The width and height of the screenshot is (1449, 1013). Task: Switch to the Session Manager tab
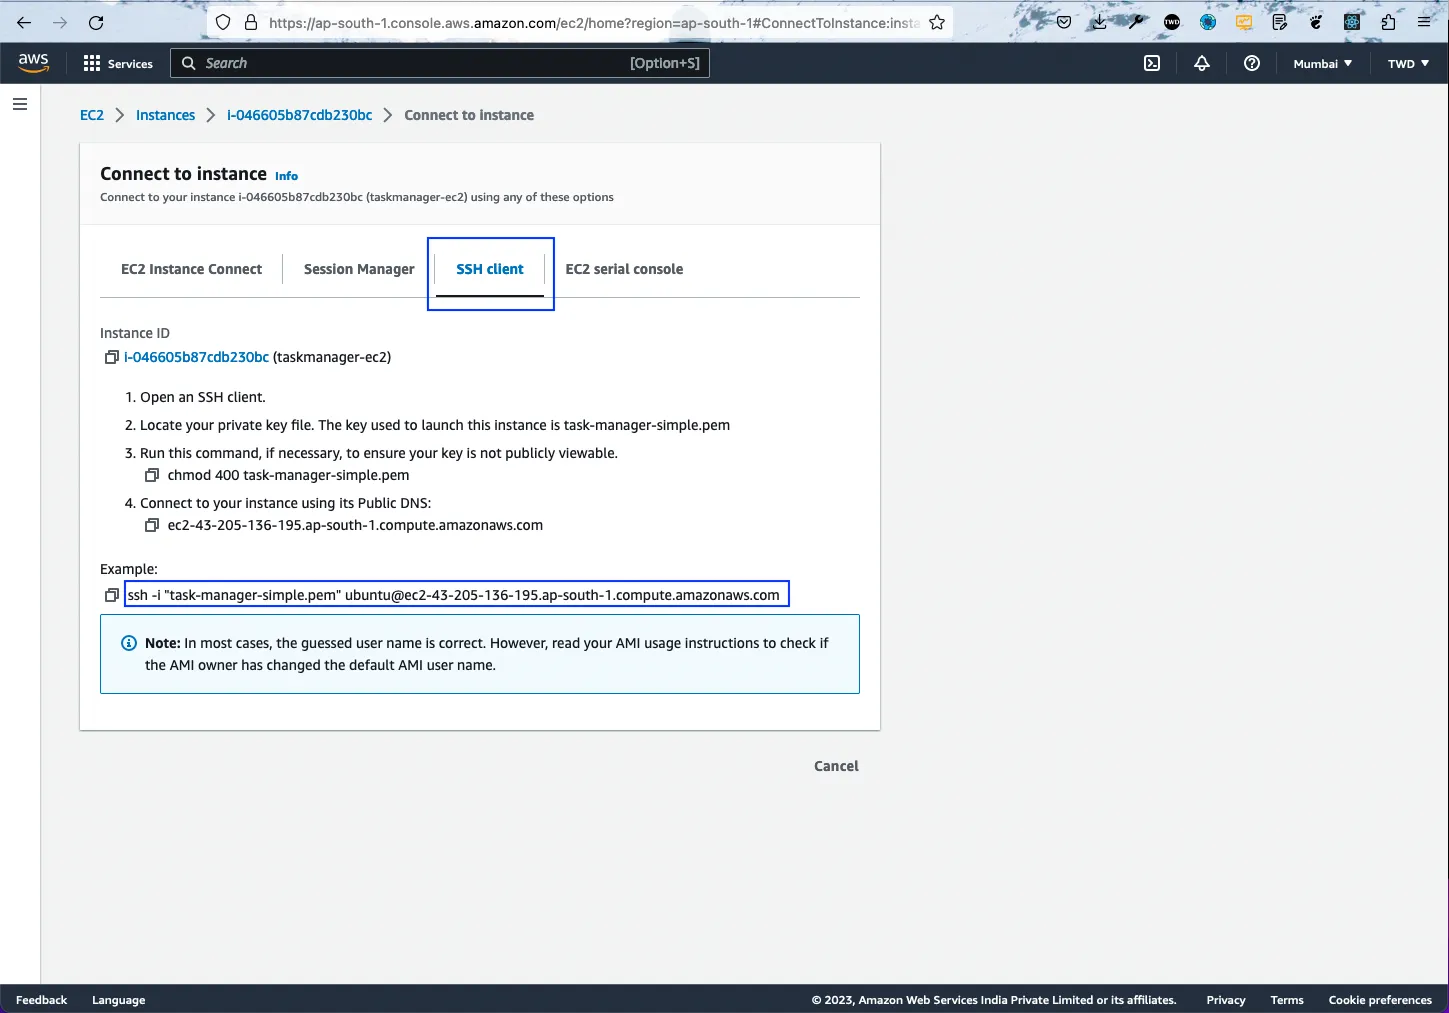(359, 269)
